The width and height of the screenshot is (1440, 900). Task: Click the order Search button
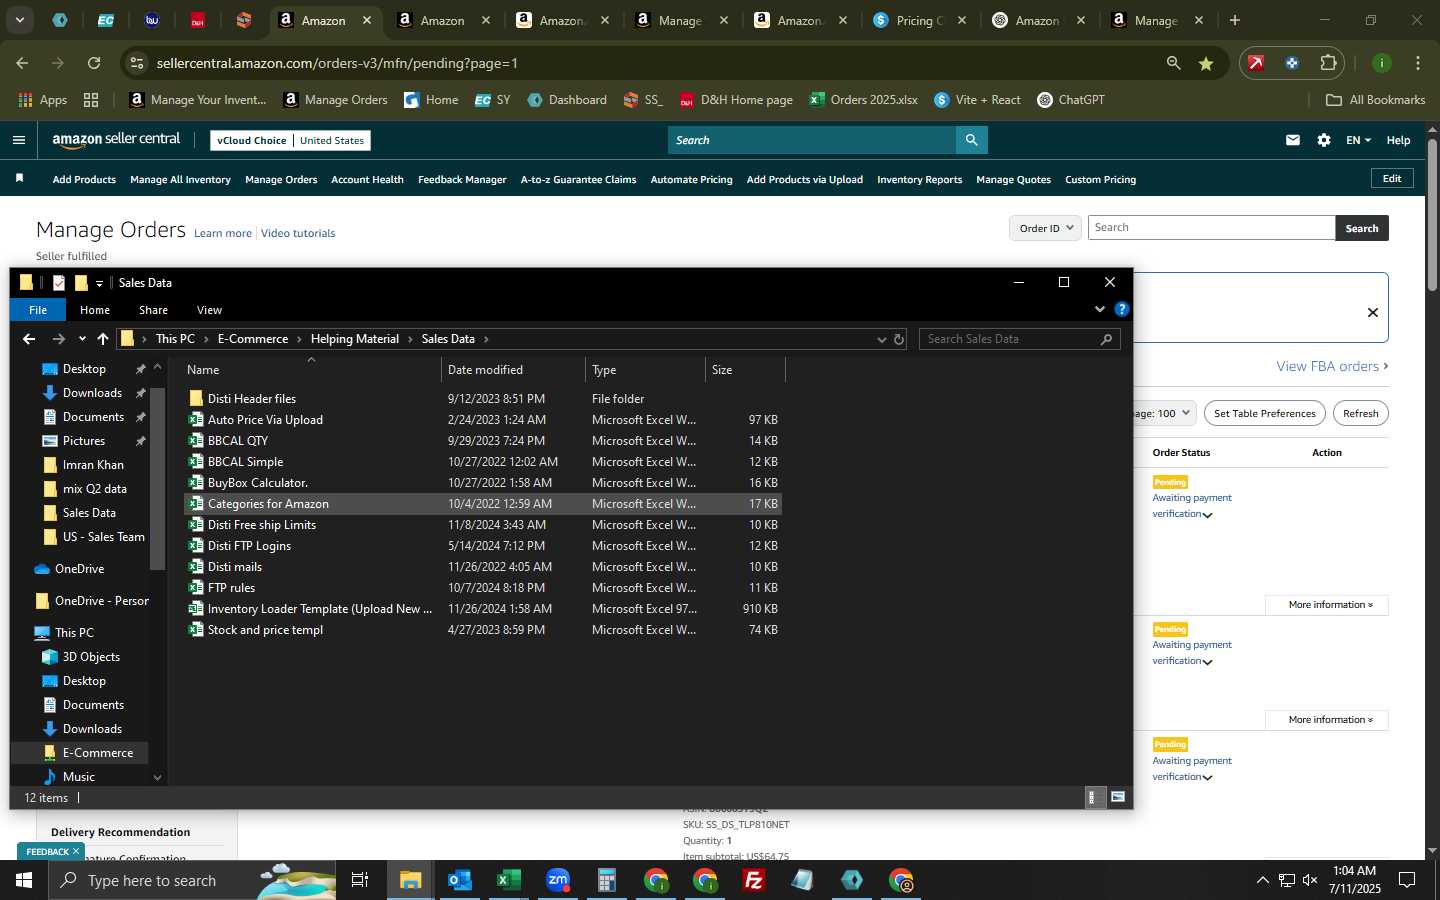1361,228
